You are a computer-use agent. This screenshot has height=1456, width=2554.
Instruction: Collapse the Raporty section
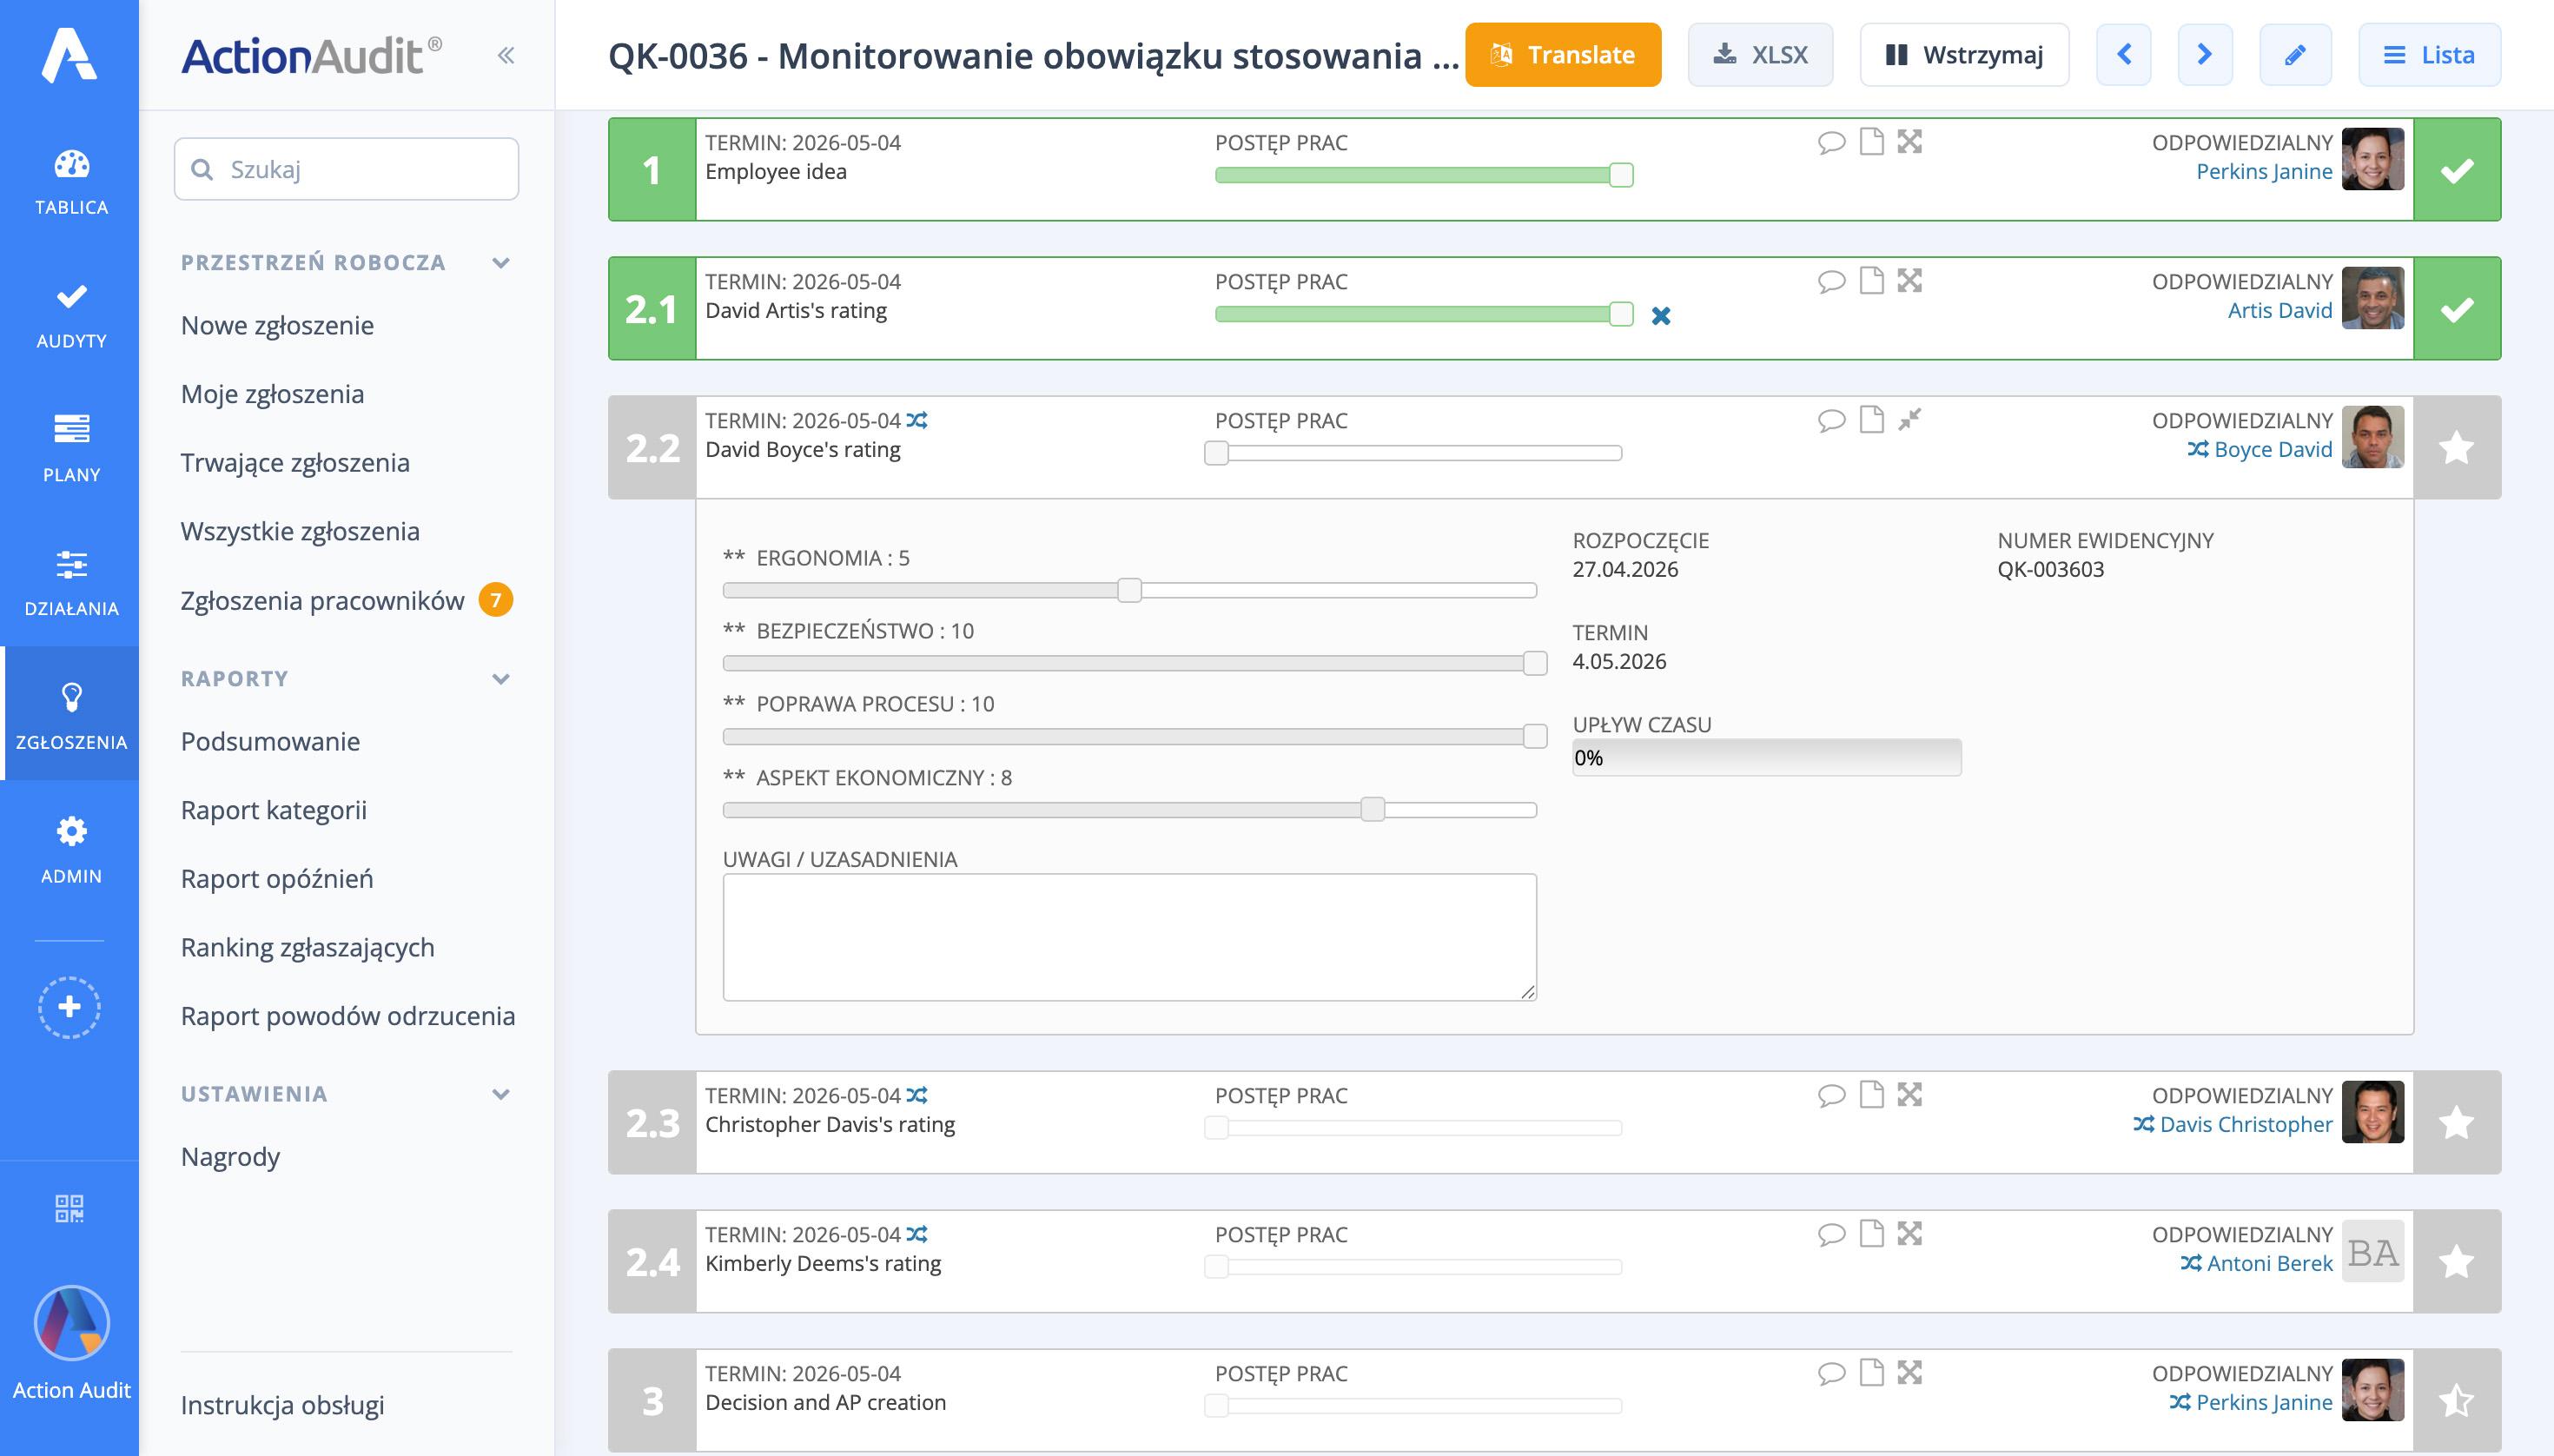[x=501, y=679]
